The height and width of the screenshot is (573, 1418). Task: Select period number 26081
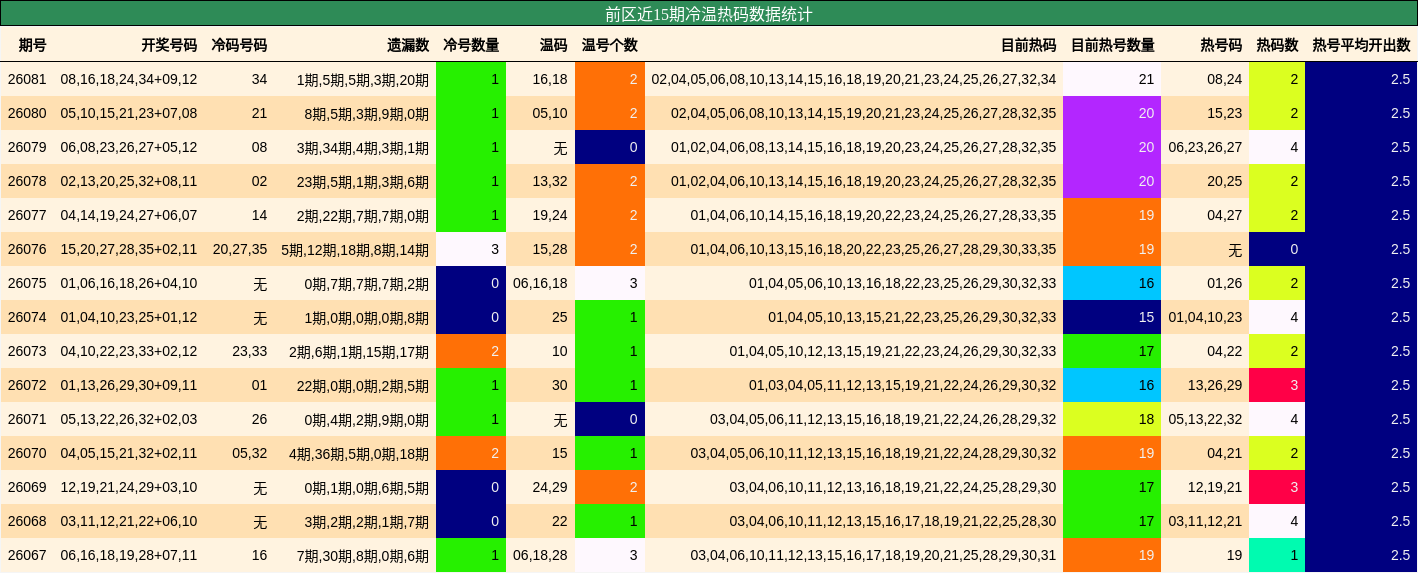[x=27, y=79]
